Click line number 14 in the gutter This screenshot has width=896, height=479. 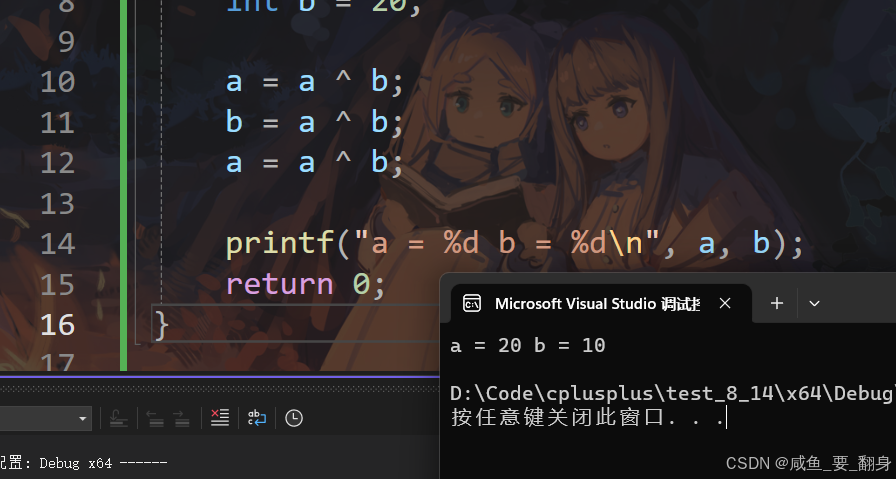[x=58, y=244]
